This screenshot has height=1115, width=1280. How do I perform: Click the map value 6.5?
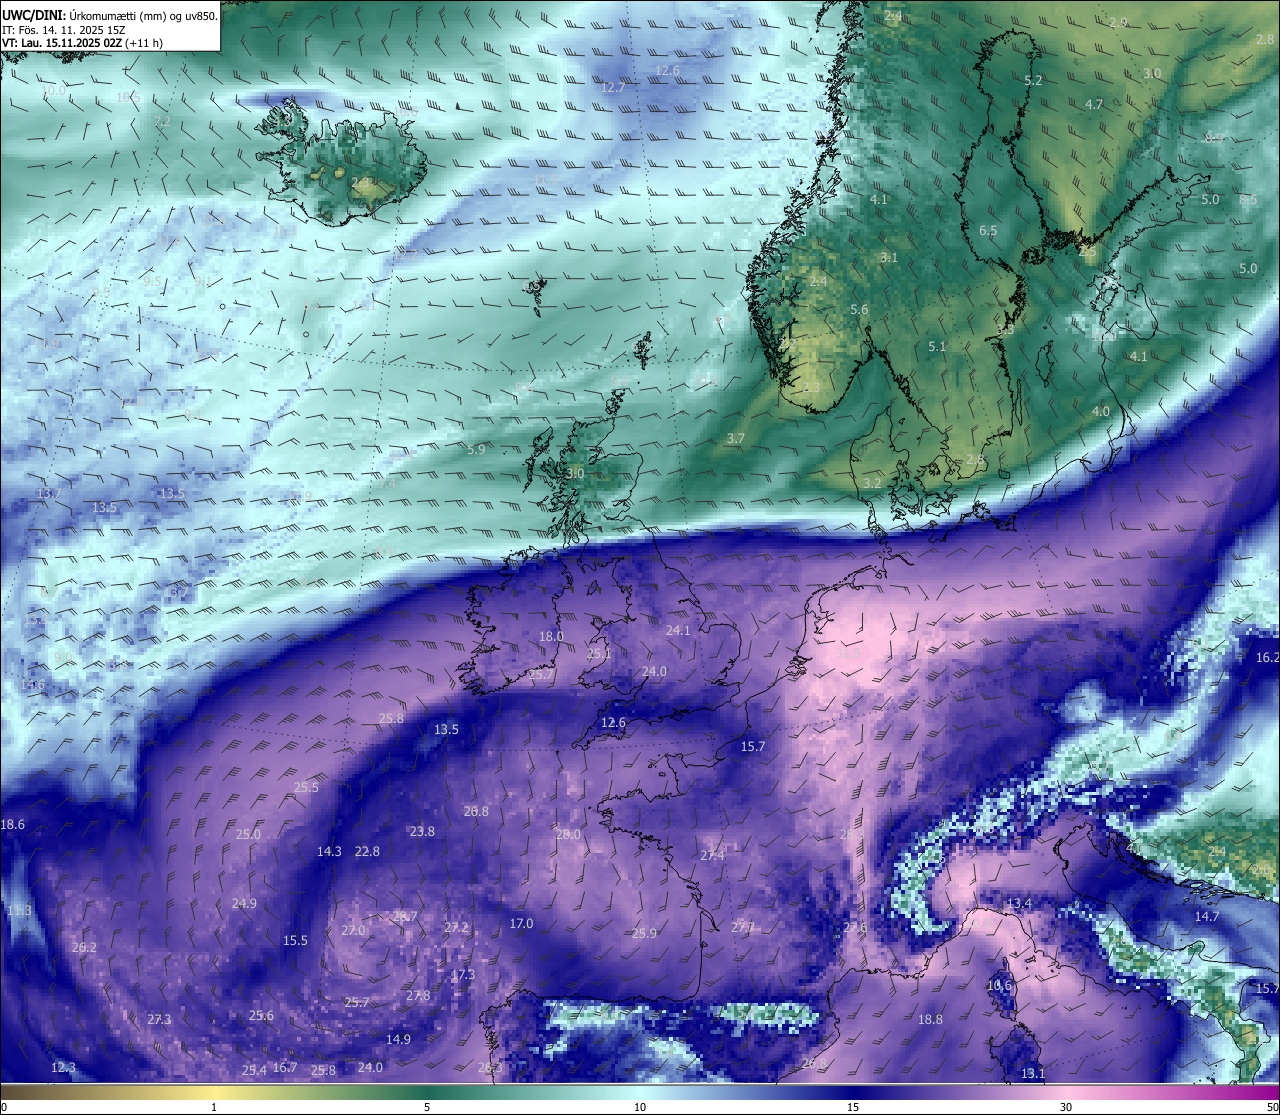click(988, 231)
